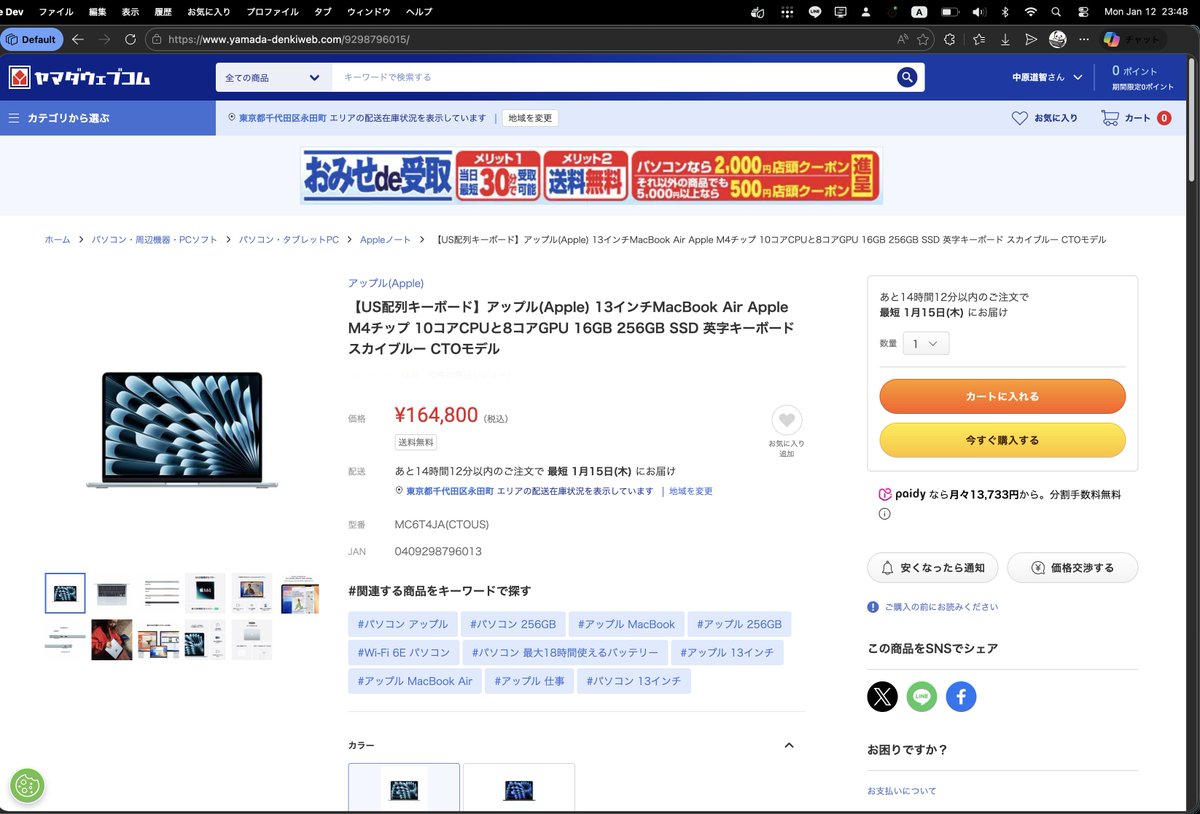
Task: Open お支払いについて help link
Action: [x=902, y=791]
